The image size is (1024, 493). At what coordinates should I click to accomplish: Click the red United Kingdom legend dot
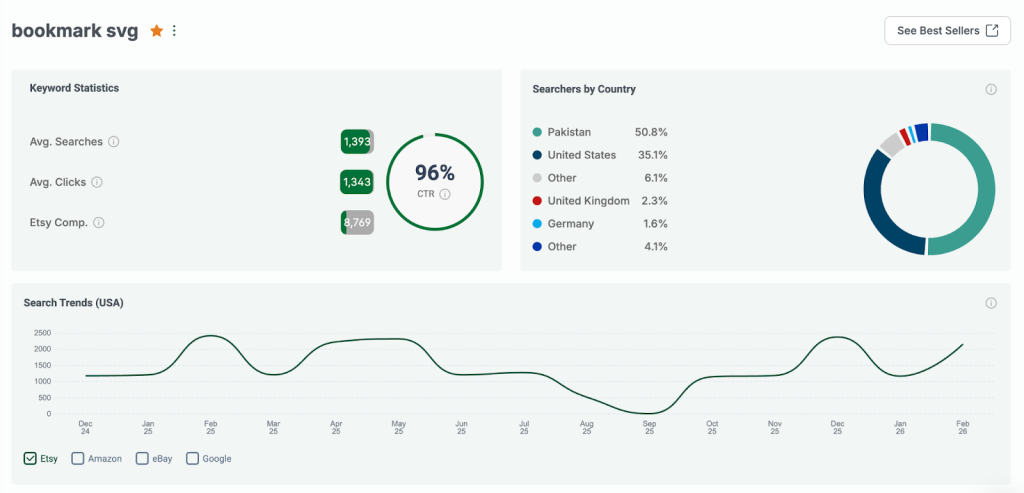coord(538,201)
